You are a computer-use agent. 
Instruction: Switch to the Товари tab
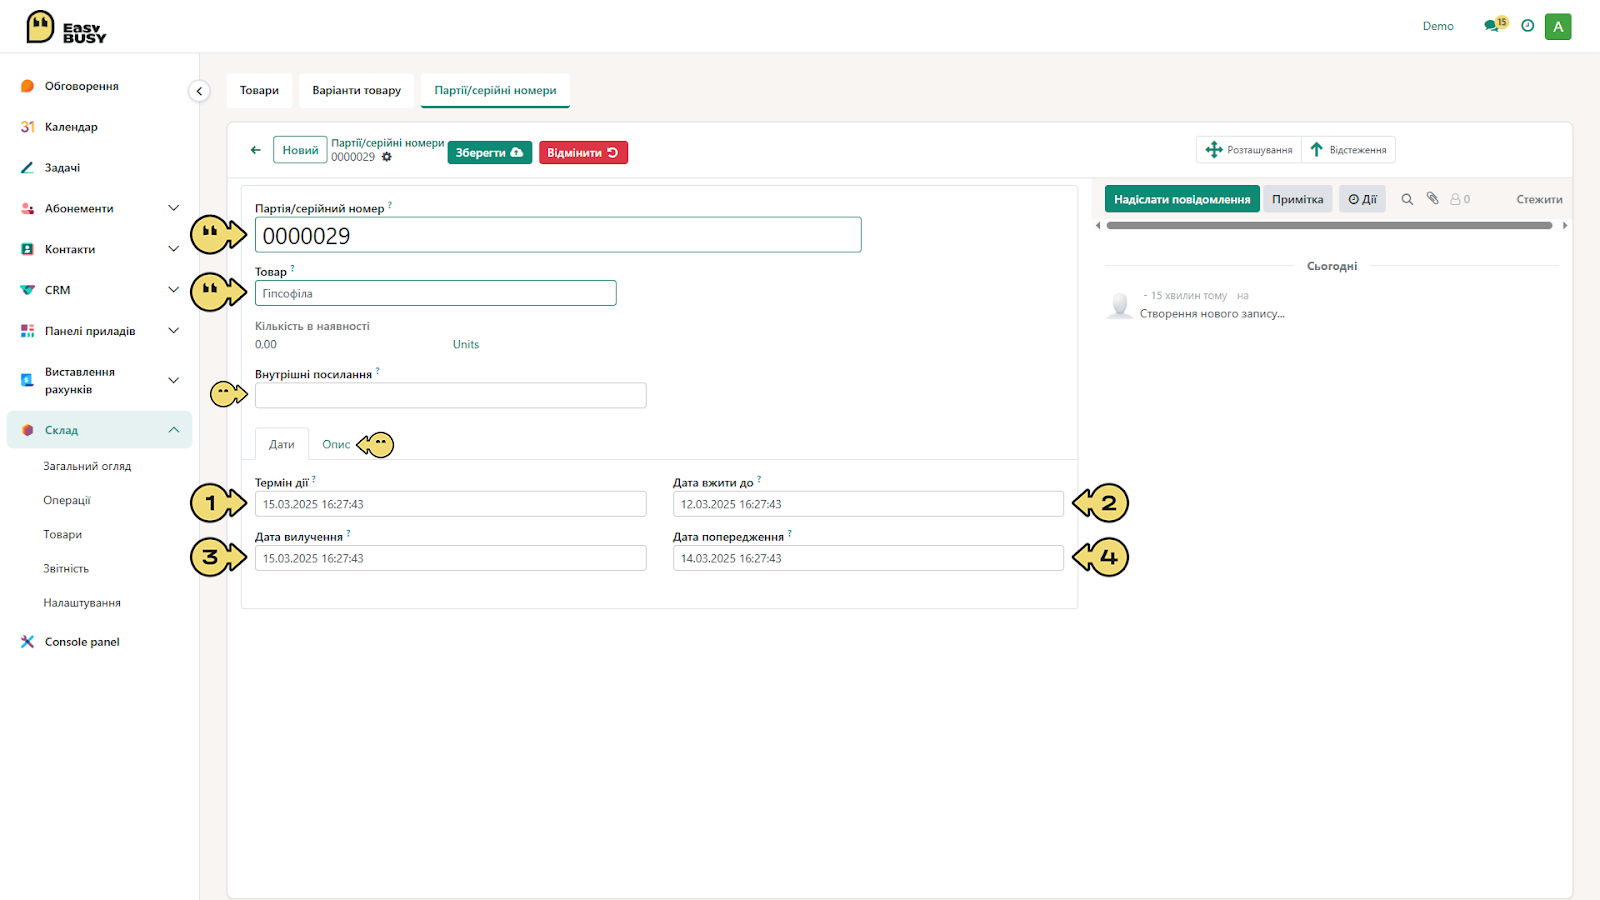pyautogui.click(x=259, y=90)
